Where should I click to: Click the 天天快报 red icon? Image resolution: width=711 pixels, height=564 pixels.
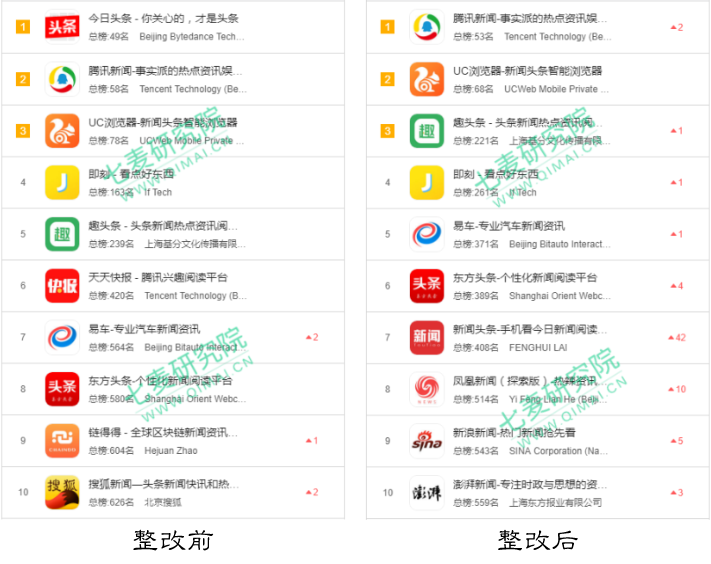click(62, 286)
